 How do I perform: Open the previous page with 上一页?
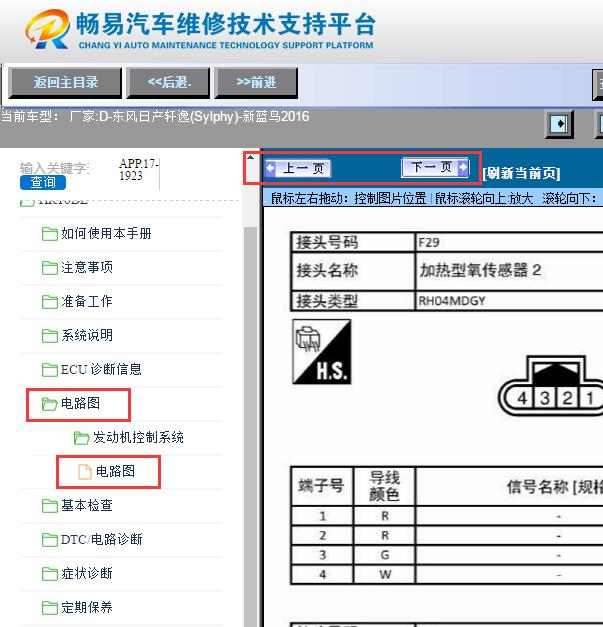coord(298,168)
